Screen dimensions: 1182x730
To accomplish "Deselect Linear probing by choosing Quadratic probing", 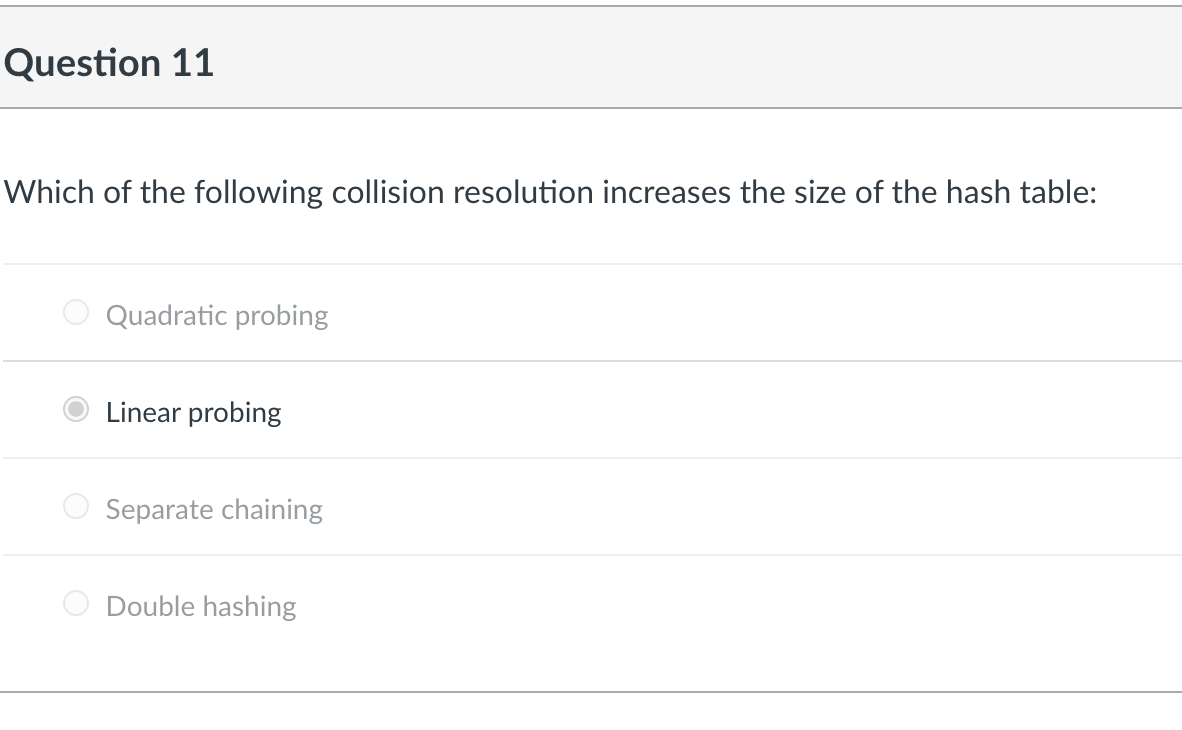I will pos(75,312).
